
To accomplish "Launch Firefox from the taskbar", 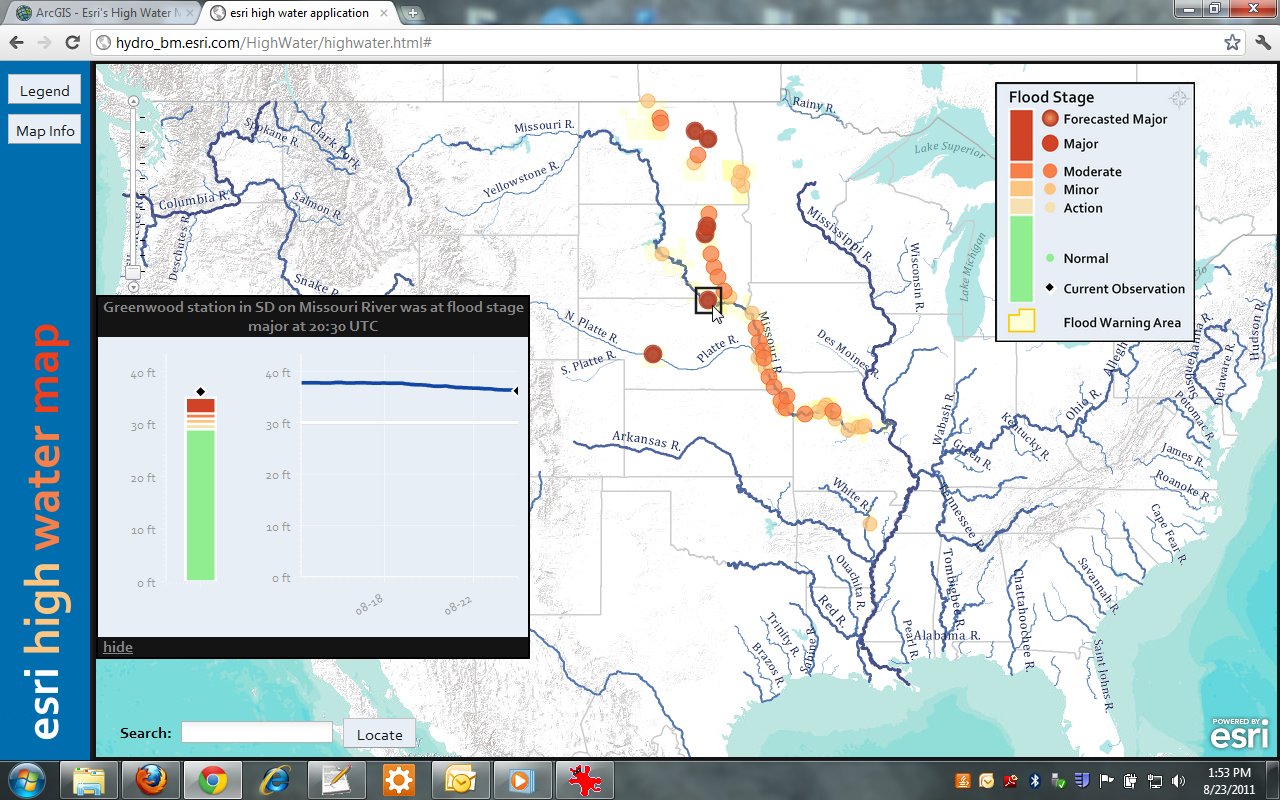I will coord(151,780).
